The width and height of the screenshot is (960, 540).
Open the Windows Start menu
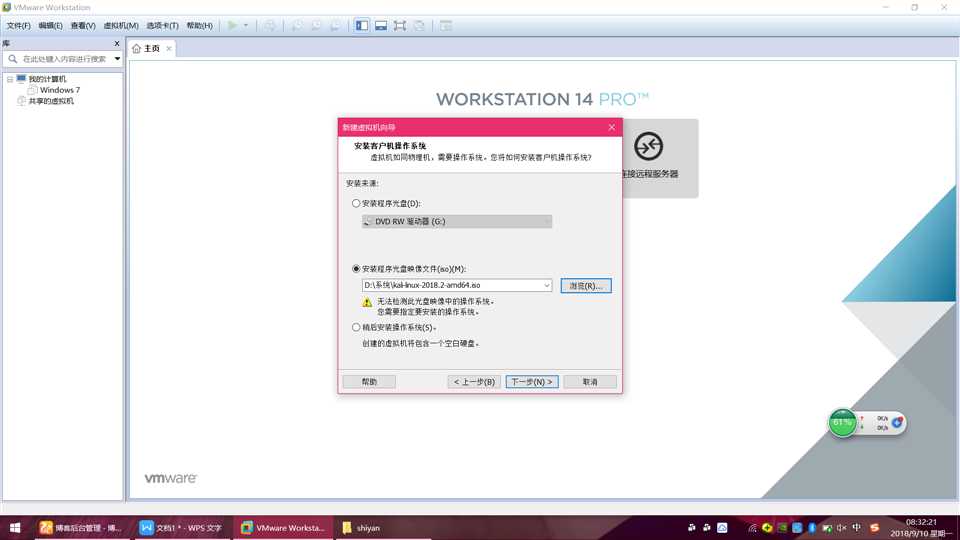[15, 528]
